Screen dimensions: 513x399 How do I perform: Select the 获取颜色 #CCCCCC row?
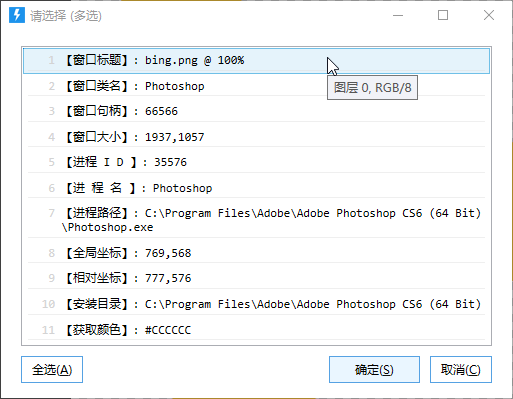[x=256, y=330]
